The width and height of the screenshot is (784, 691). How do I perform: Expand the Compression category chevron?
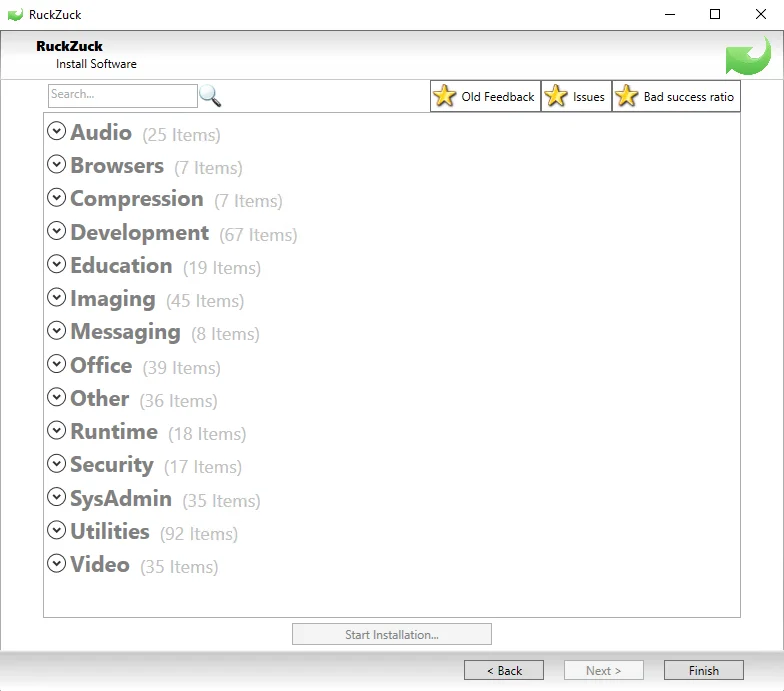[57, 198]
